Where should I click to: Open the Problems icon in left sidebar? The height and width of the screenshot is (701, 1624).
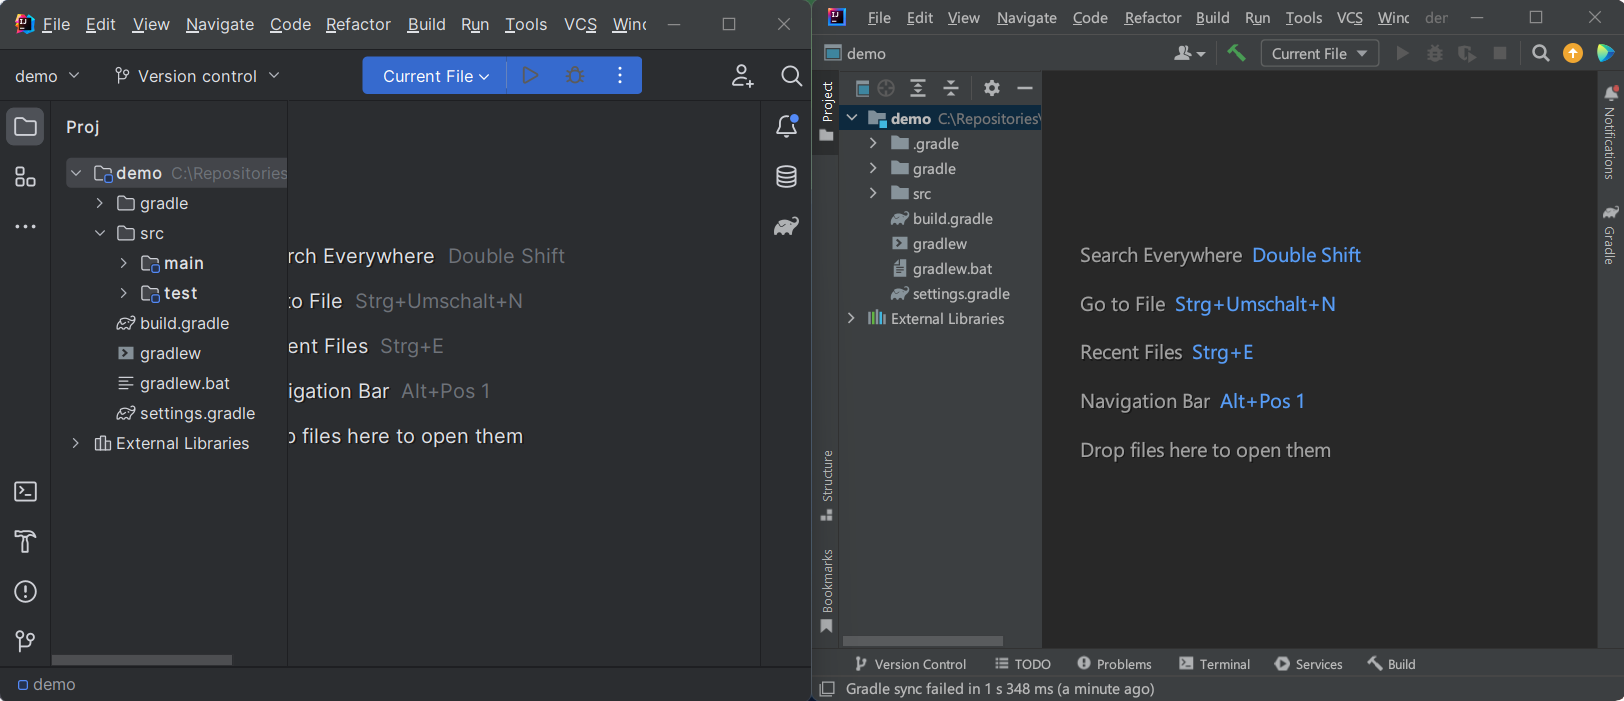point(26,592)
